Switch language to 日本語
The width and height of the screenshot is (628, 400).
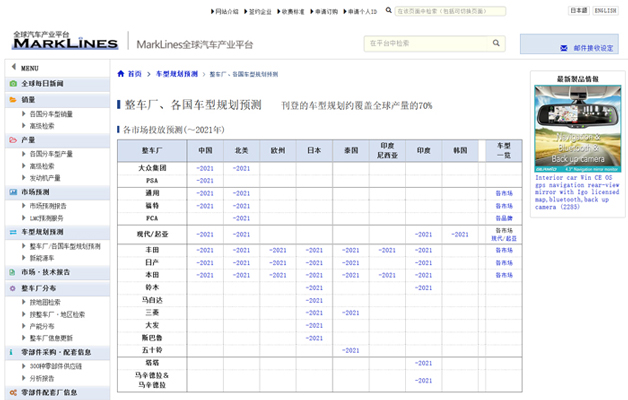(x=579, y=11)
